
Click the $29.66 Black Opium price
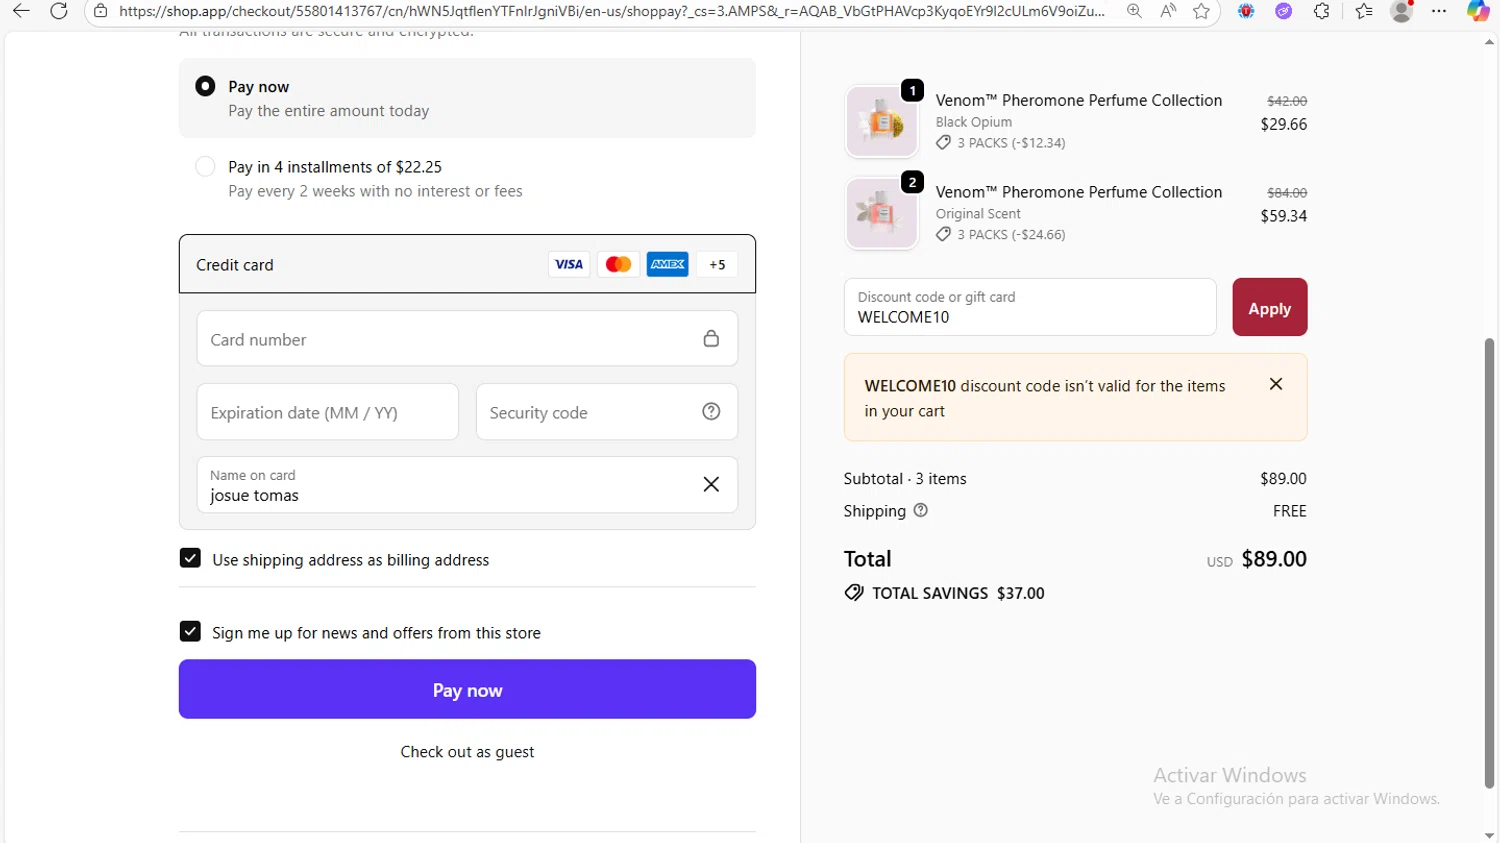(x=1284, y=124)
